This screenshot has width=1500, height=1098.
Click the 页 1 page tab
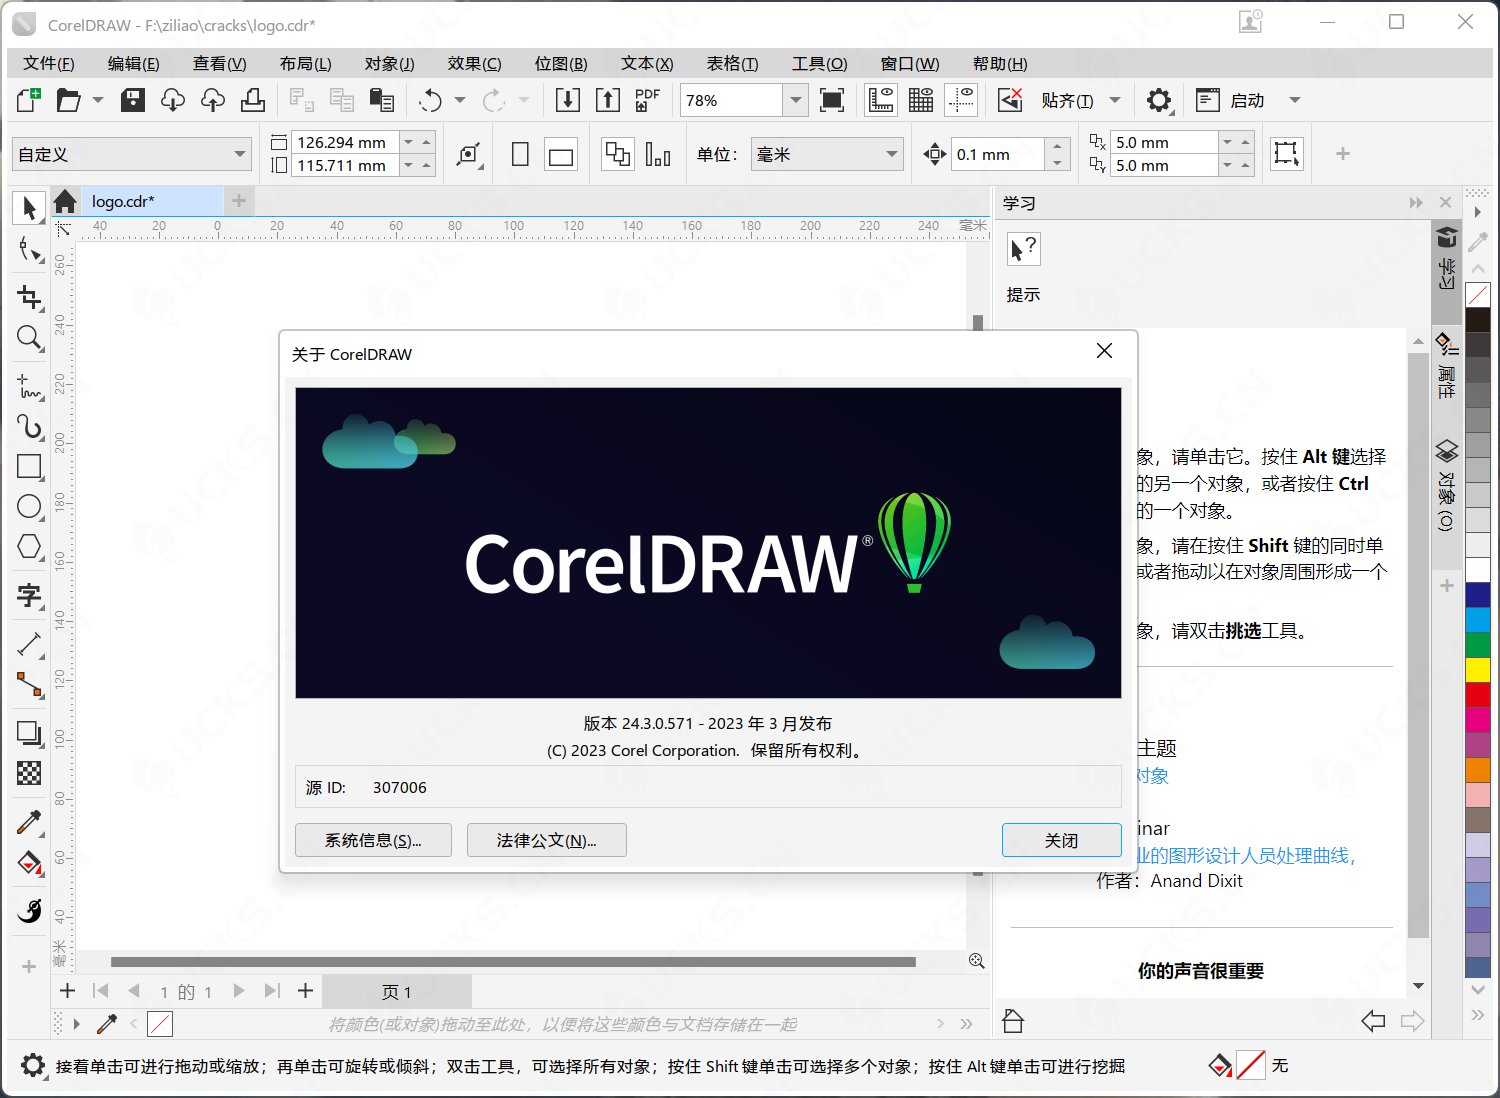click(396, 991)
